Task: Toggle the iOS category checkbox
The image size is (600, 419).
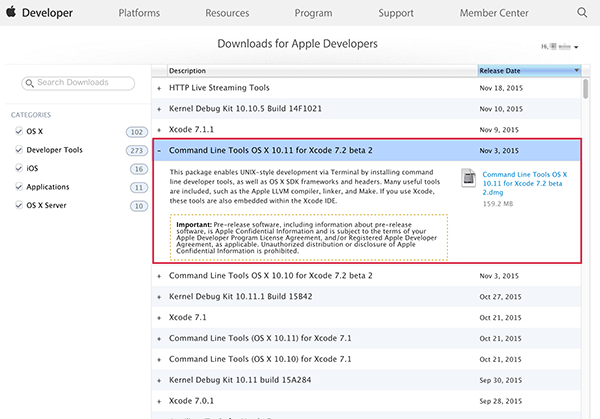Action: pyautogui.click(x=19, y=168)
